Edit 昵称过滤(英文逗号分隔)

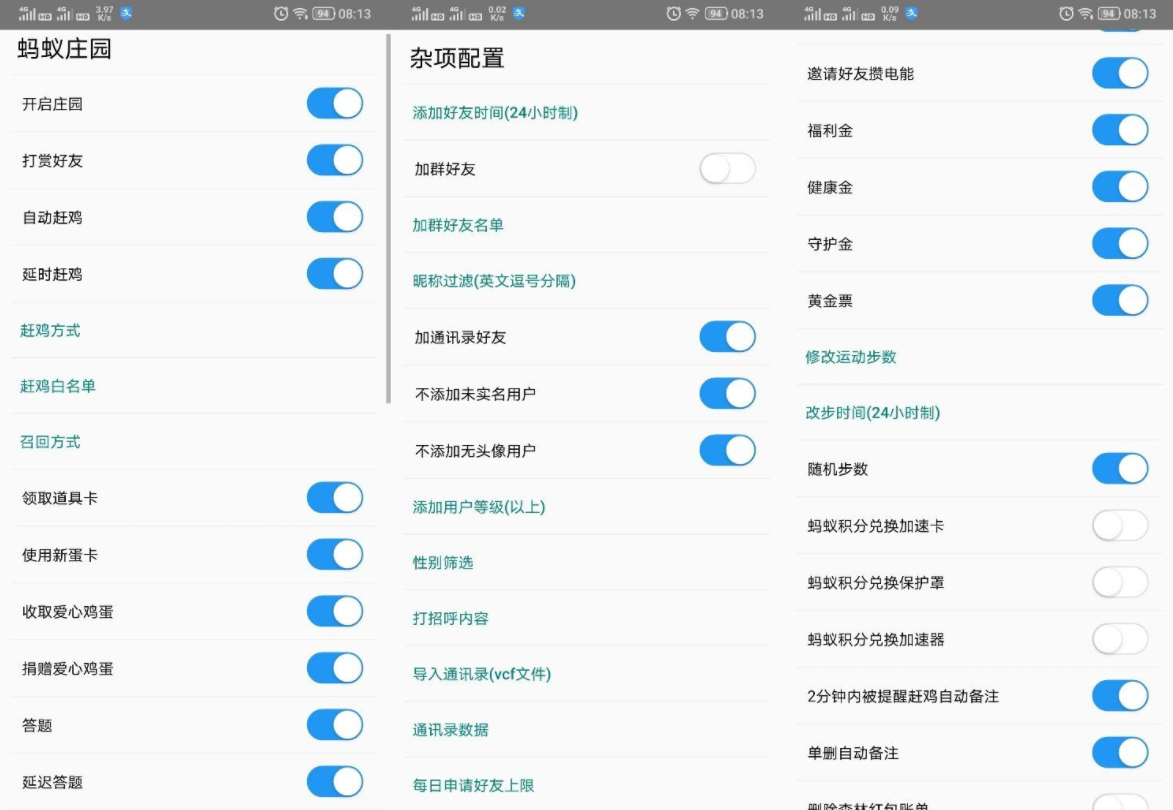(x=587, y=281)
